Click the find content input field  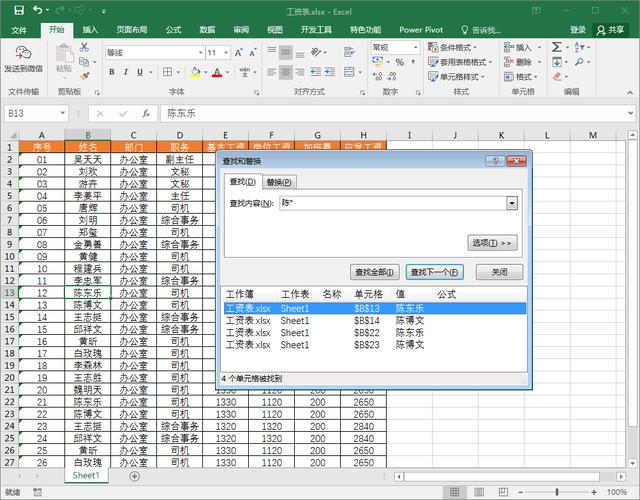pos(393,203)
